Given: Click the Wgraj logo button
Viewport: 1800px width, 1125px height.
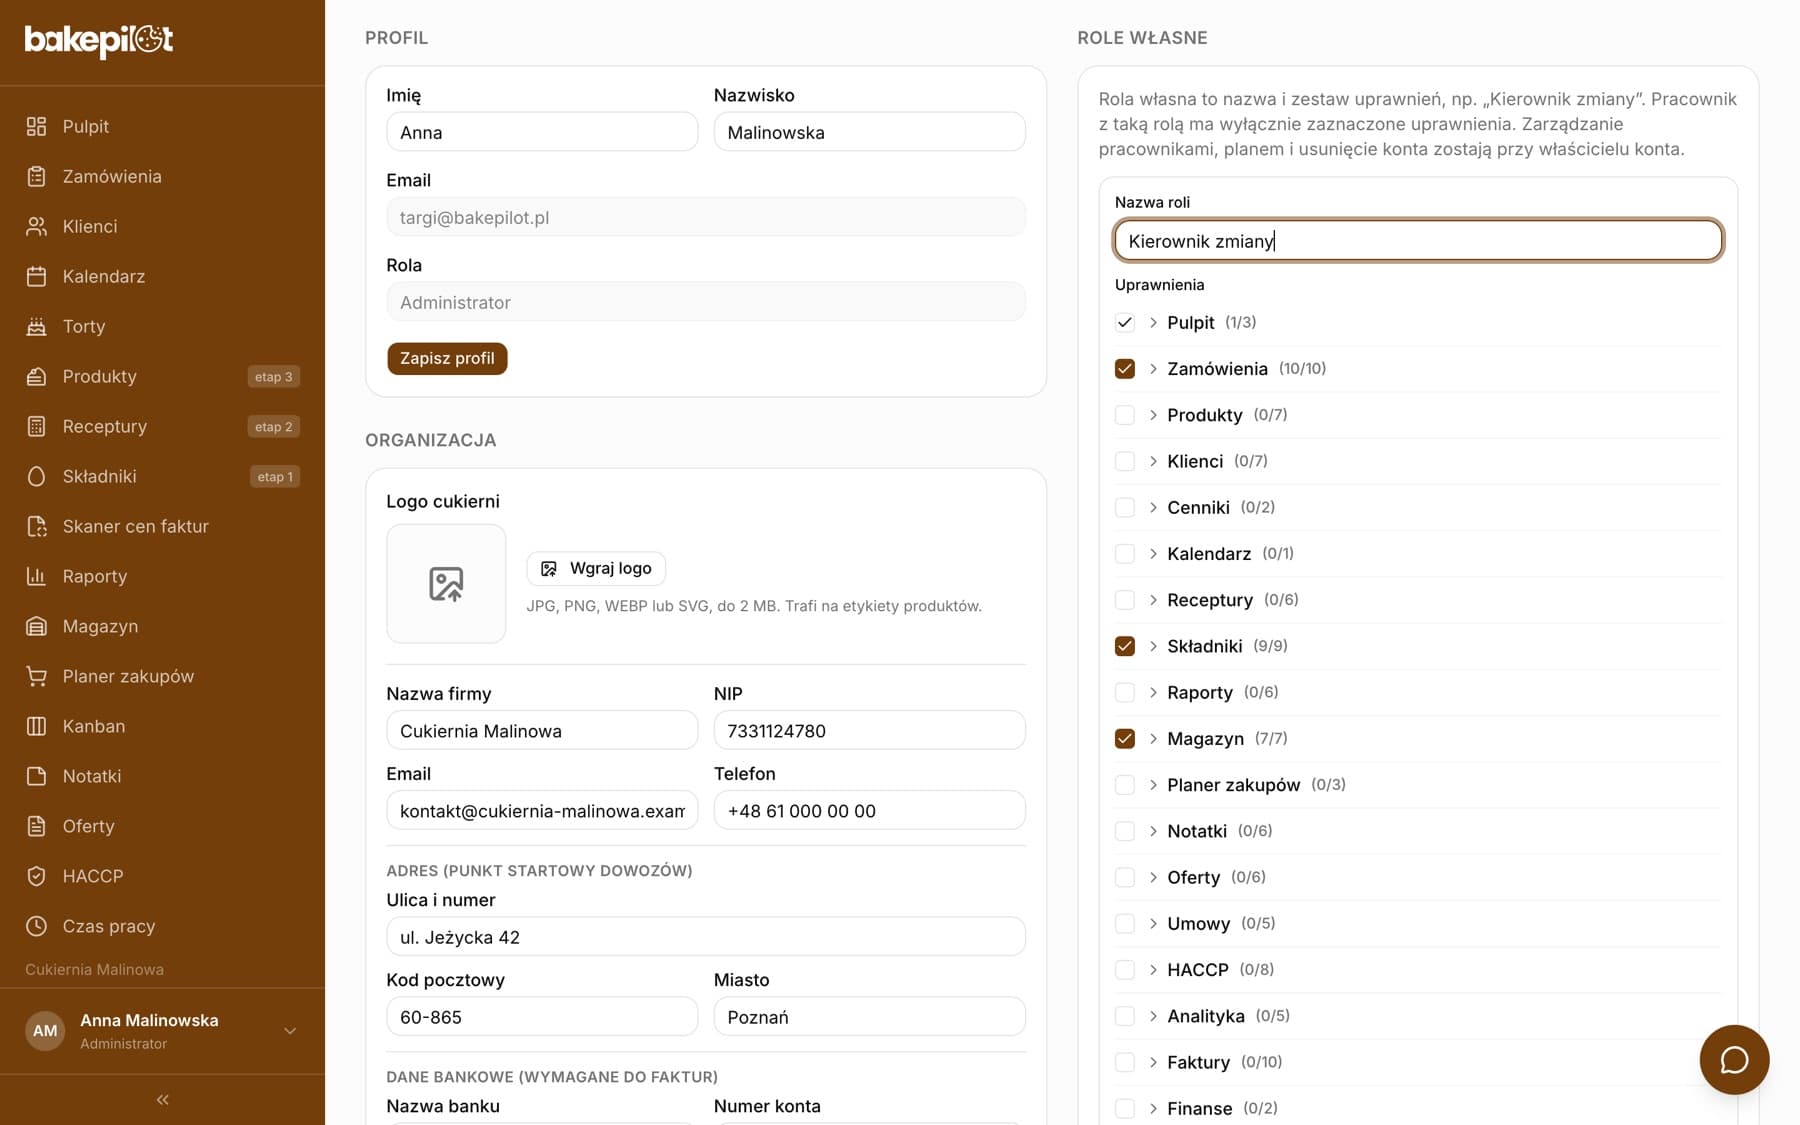Looking at the screenshot, I should [x=596, y=568].
